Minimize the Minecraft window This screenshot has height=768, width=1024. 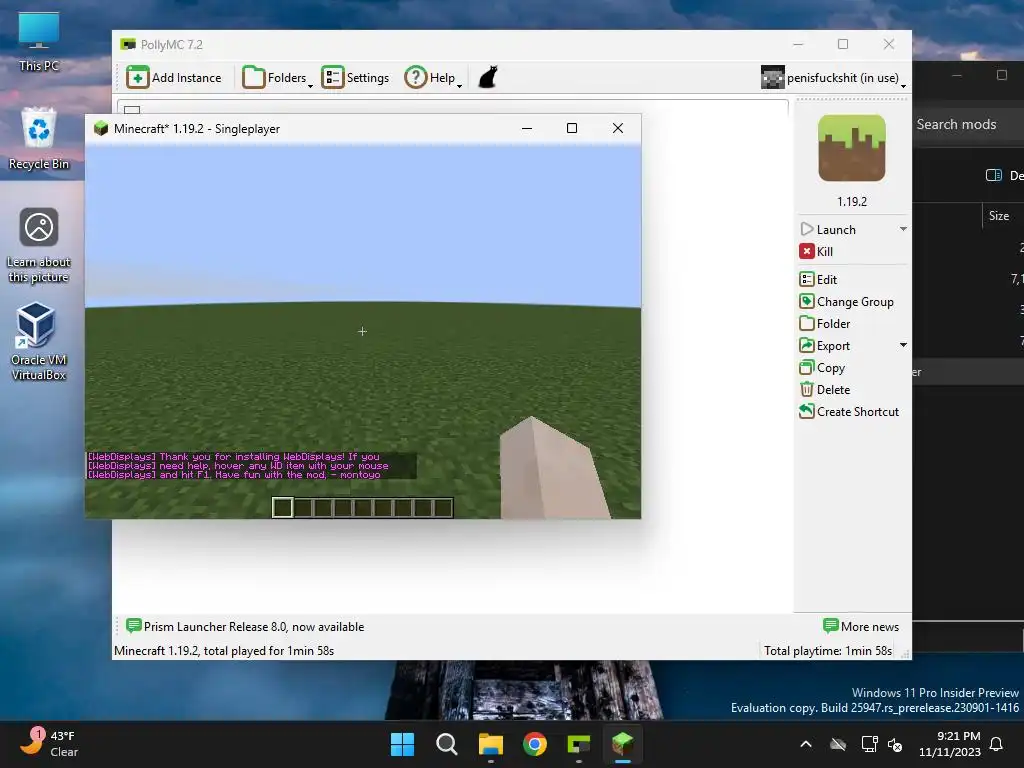click(x=526, y=128)
